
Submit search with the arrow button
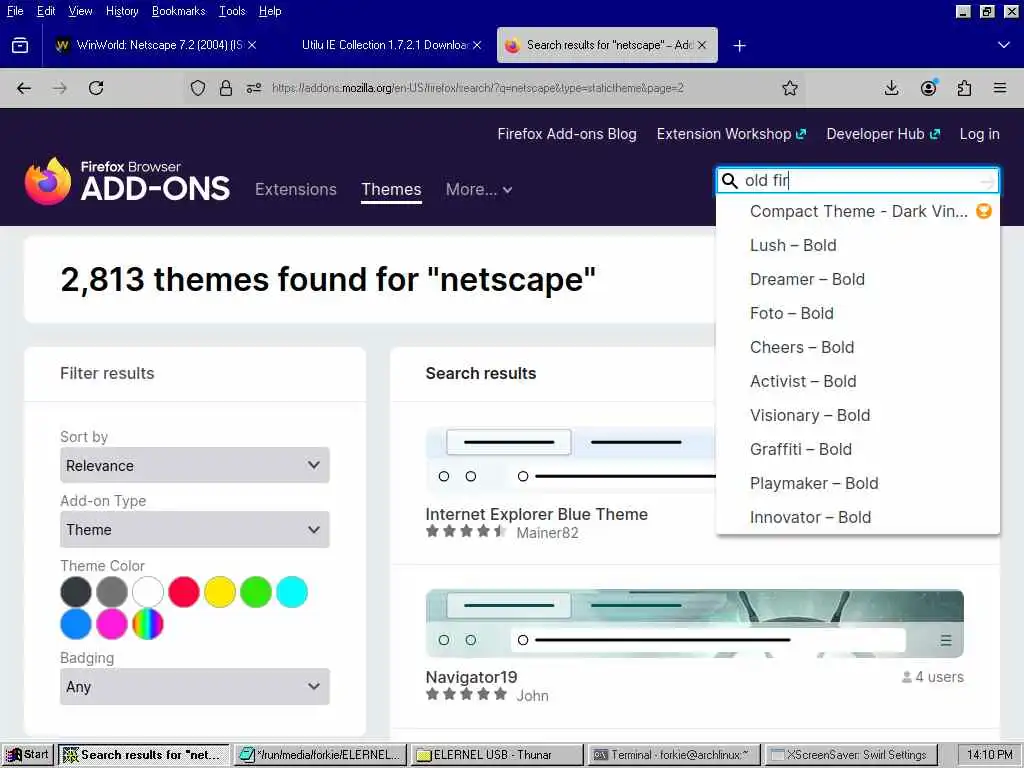tap(987, 181)
